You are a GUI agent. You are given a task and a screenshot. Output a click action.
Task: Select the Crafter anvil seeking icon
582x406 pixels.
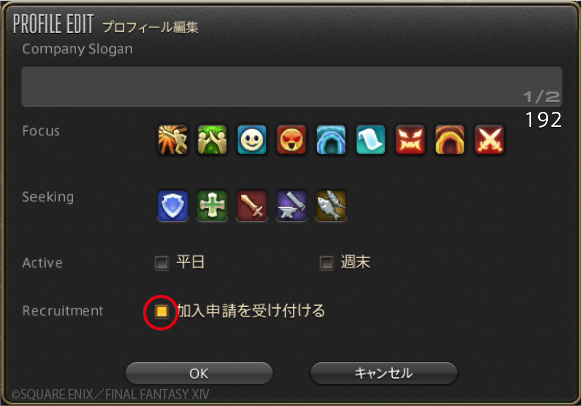pos(291,206)
